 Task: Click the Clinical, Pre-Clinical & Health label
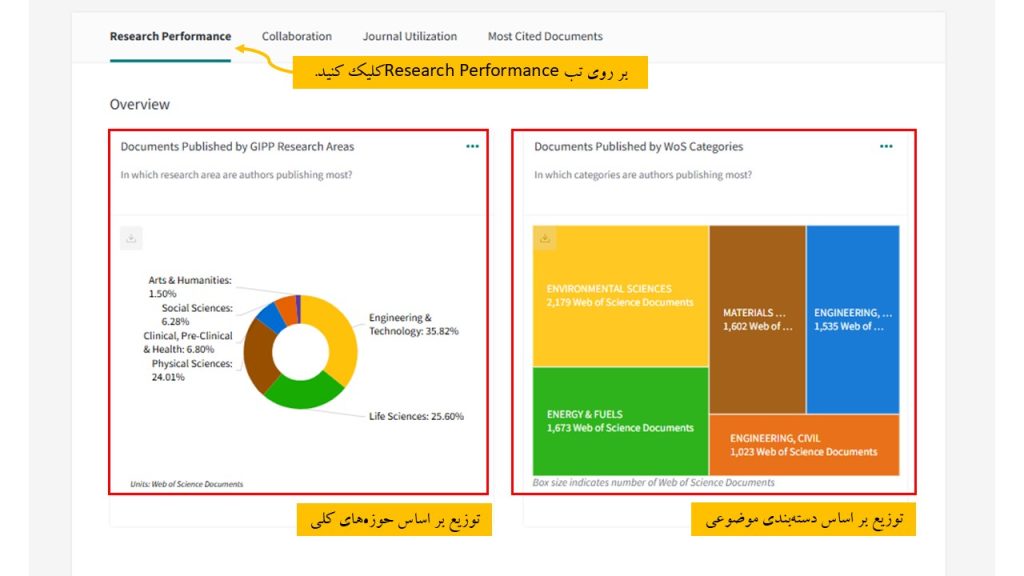tap(187, 343)
